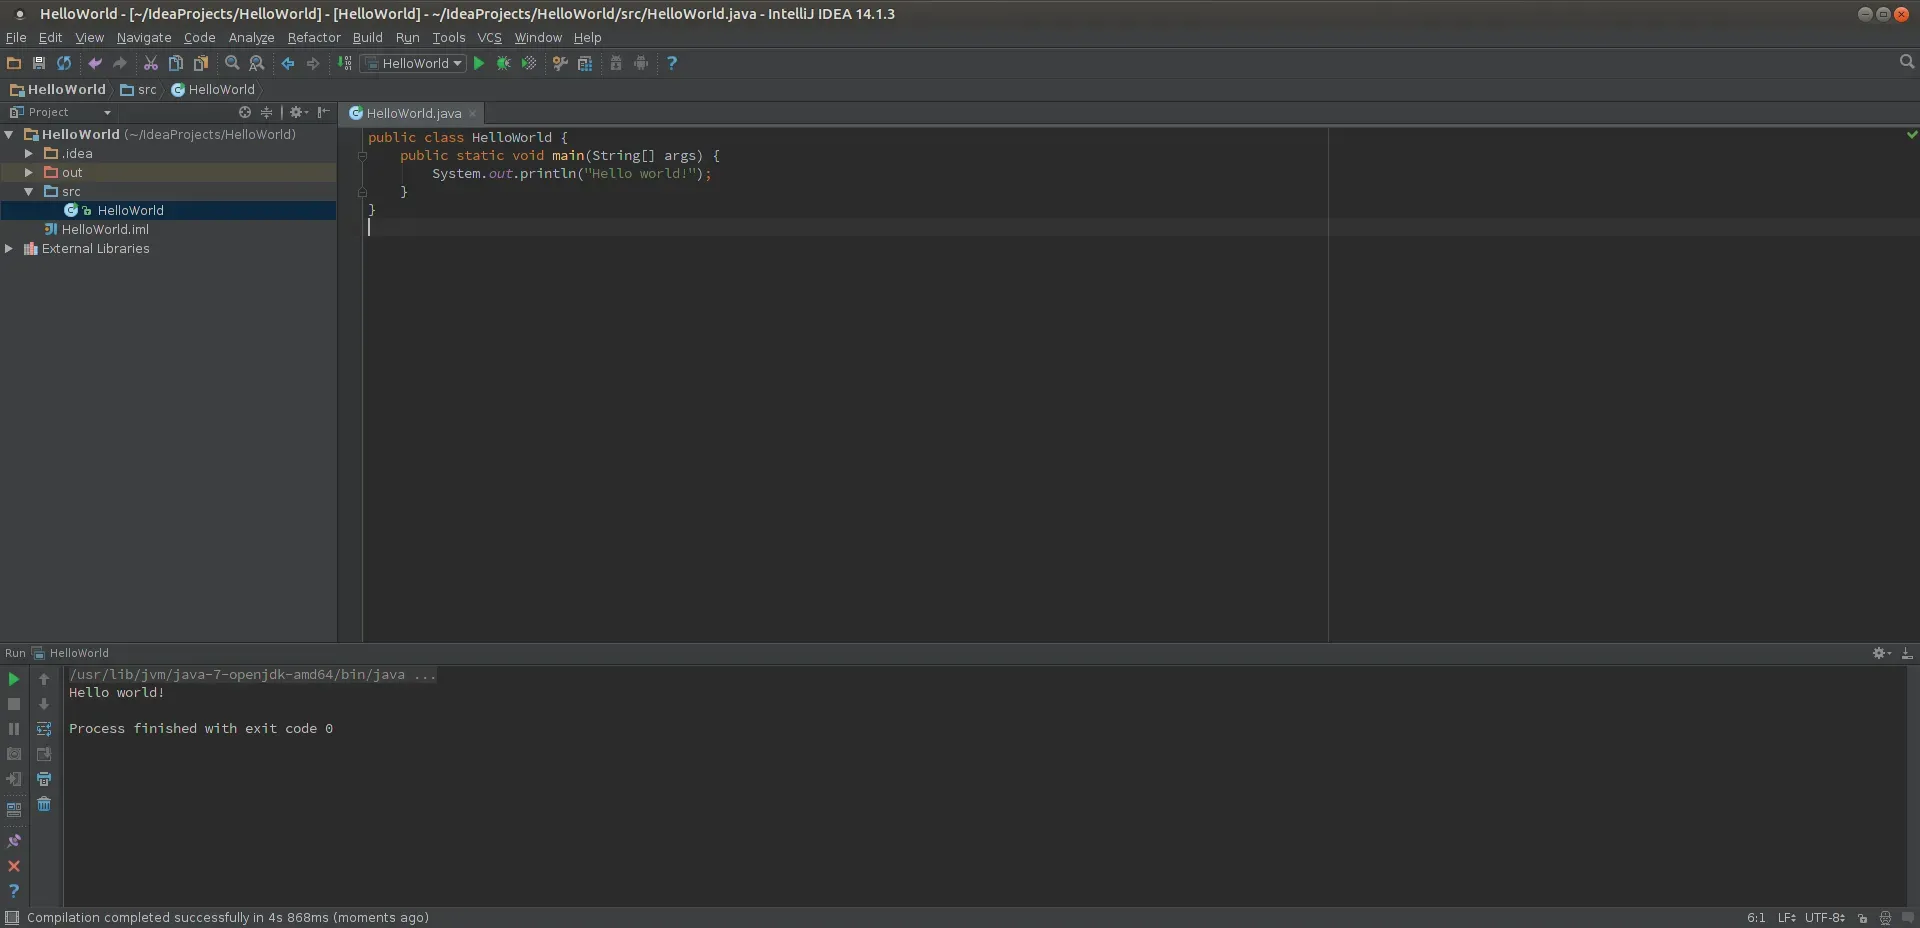Fold the main method via gutter marker
Screen dimensions: 1920x928
point(362,156)
